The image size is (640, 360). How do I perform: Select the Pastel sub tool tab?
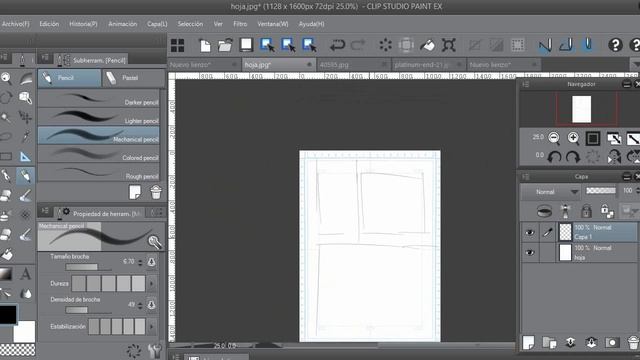[x=133, y=78]
